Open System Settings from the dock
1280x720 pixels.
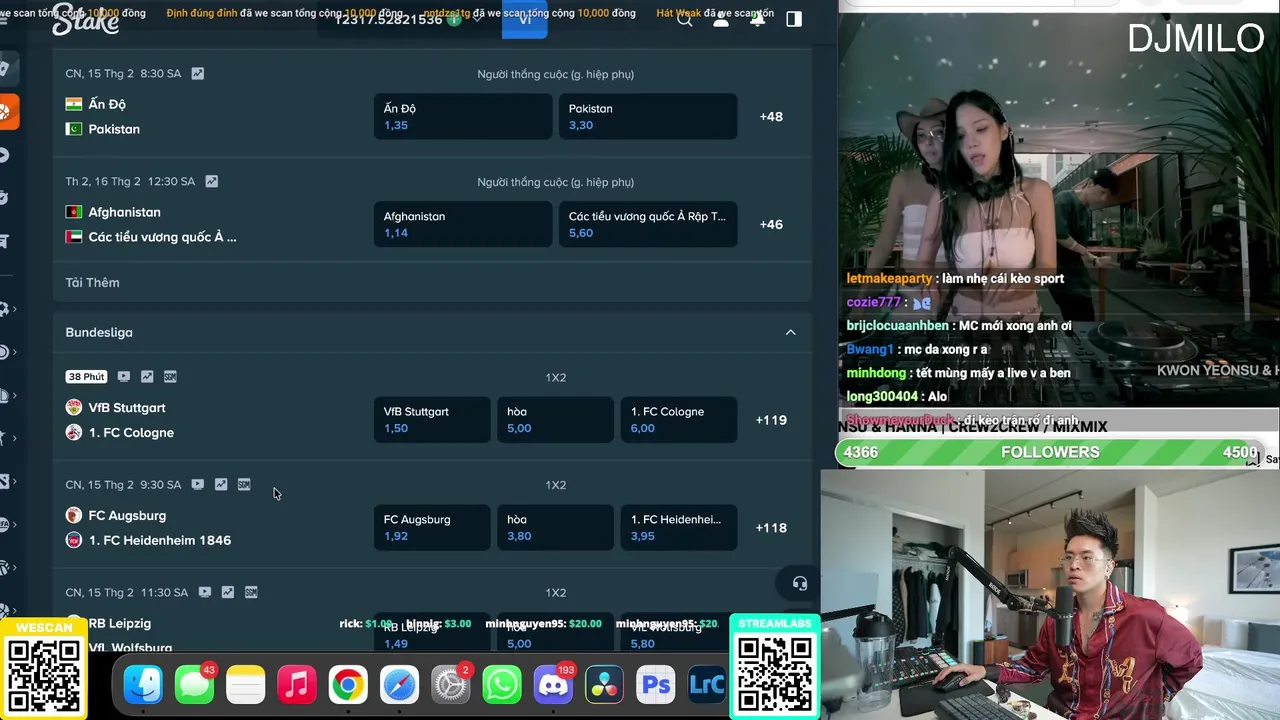450,686
